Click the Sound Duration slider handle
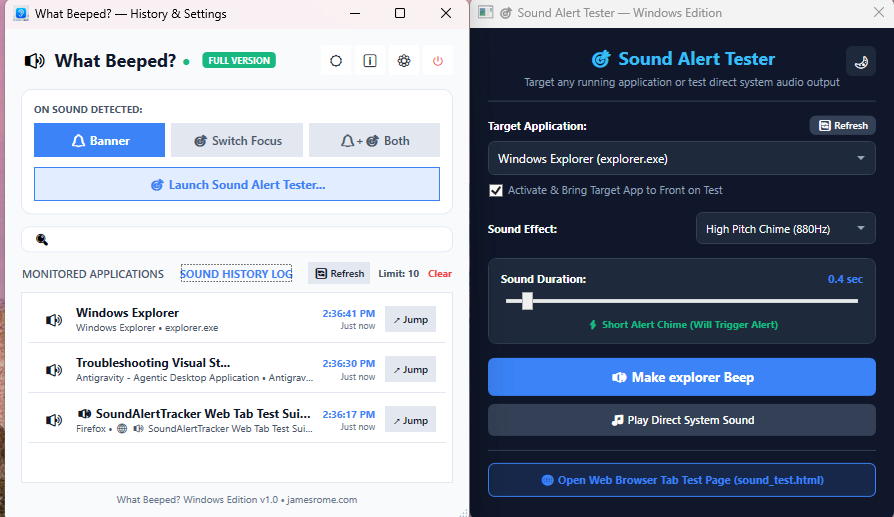The height and width of the screenshot is (517, 894). [527, 301]
